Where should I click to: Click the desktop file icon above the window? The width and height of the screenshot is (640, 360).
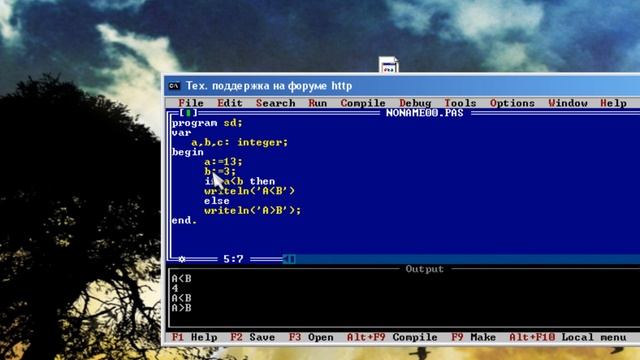coord(388,65)
